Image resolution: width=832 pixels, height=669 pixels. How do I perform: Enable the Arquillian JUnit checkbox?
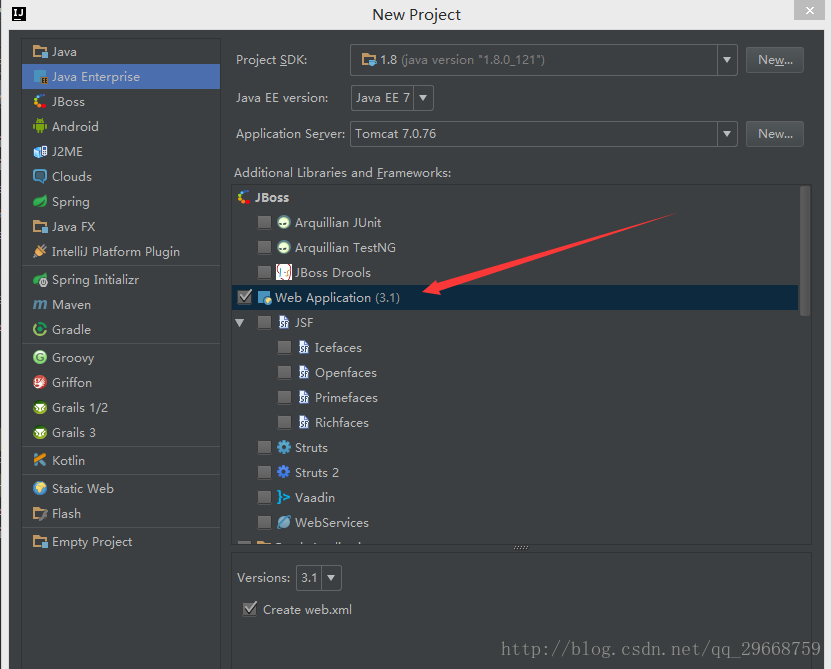coord(264,222)
